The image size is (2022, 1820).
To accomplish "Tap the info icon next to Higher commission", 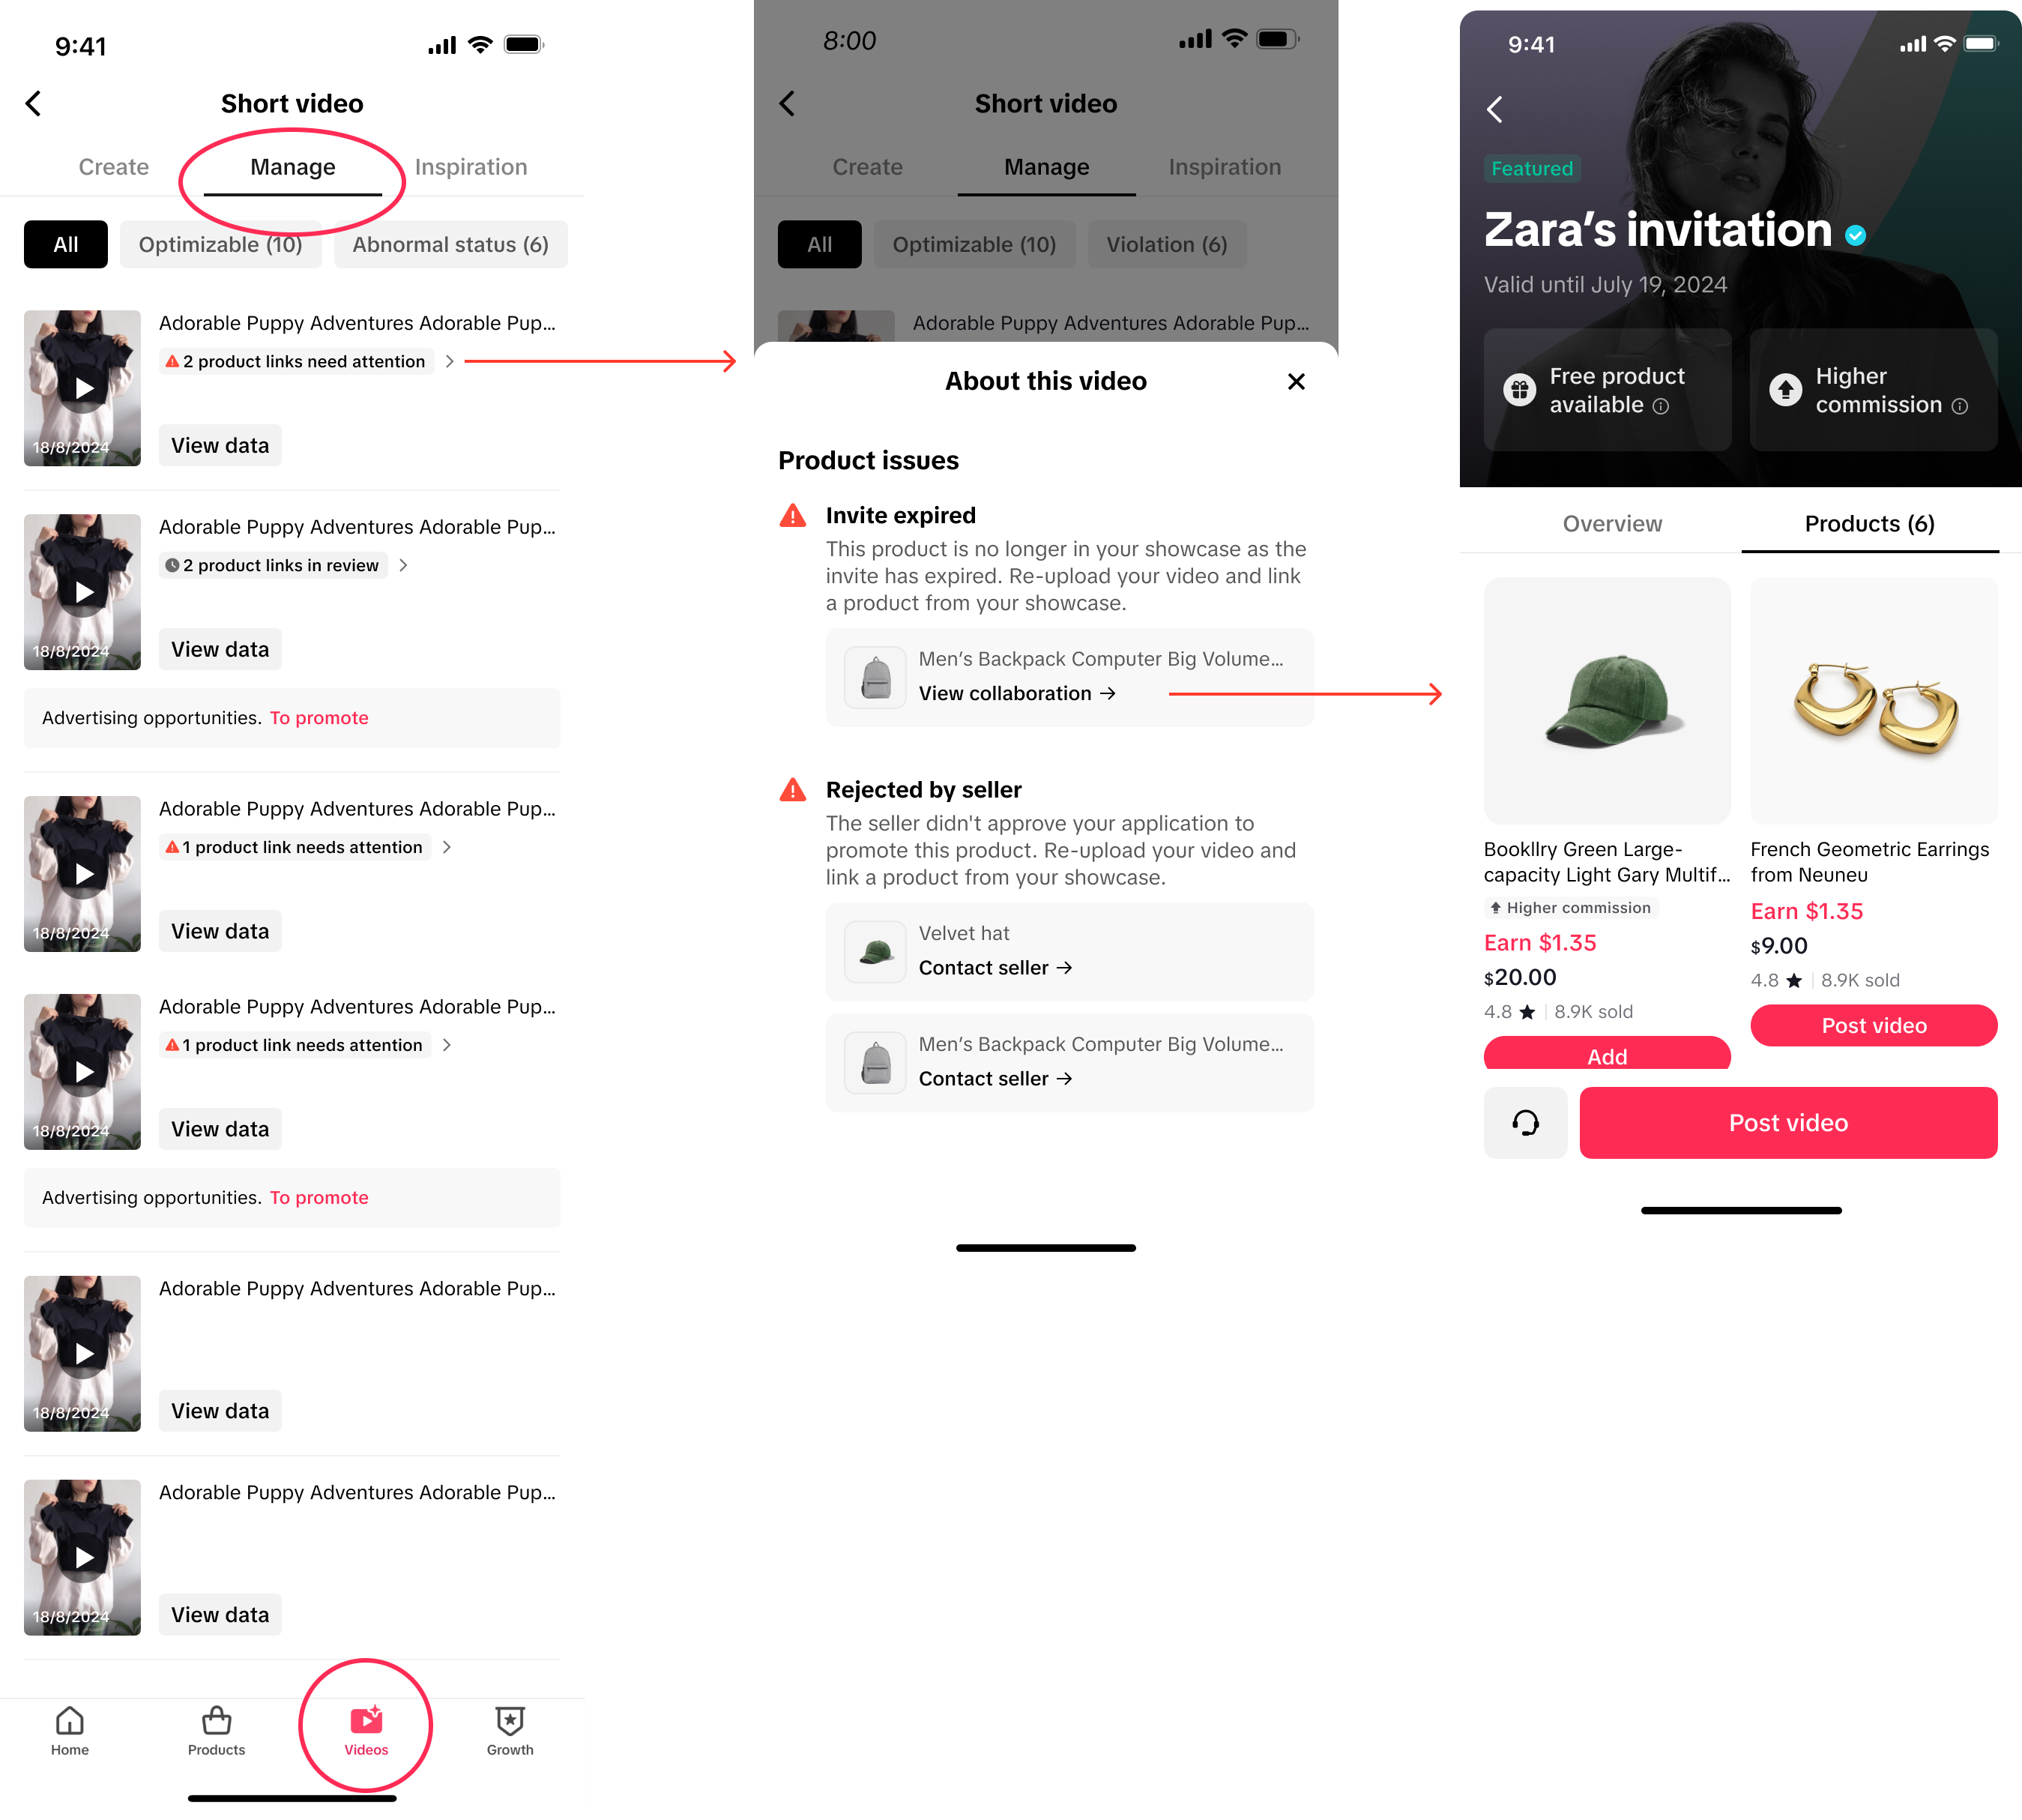I will [1960, 406].
